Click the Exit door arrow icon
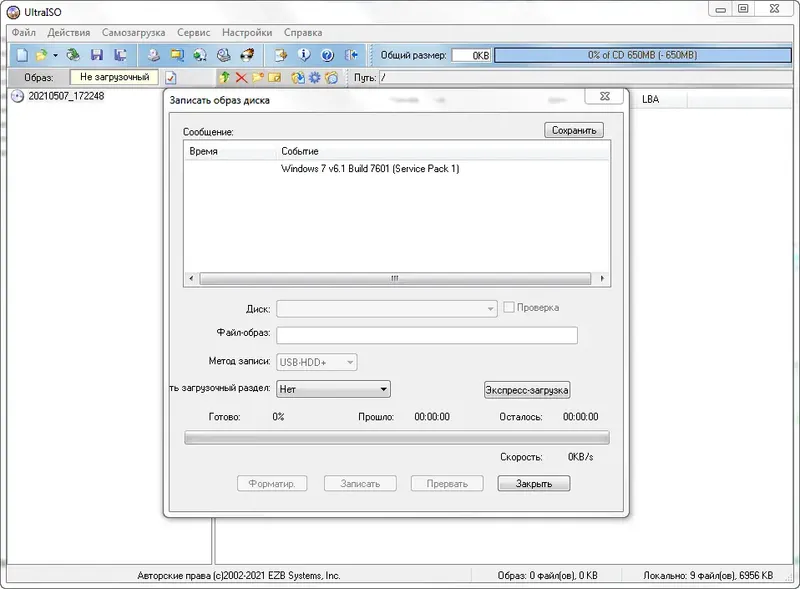The image size is (800, 589). pos(351,55)
